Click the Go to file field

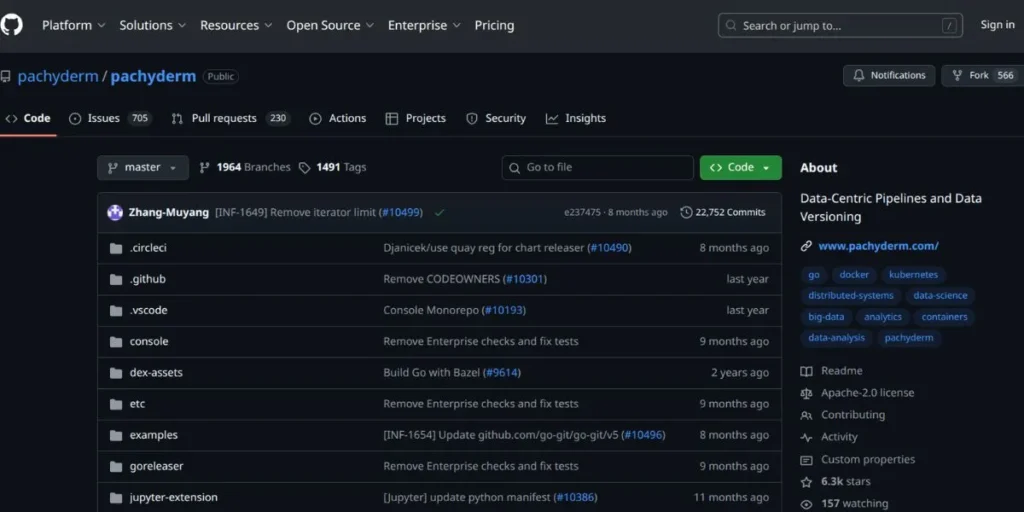pyautogui.click(x=597, y=168)
